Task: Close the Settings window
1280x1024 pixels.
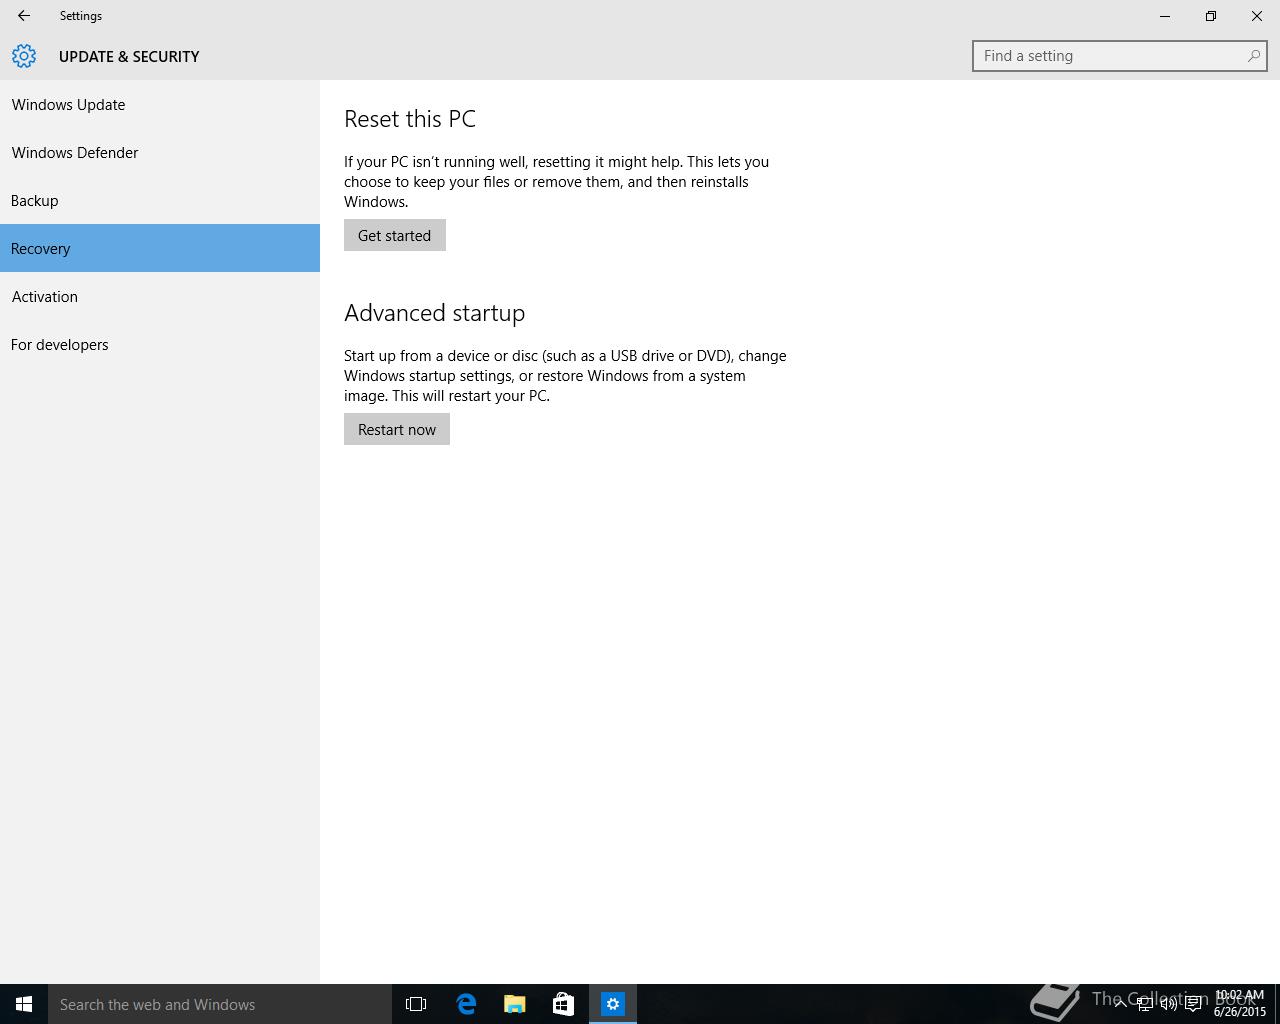Action: click(1257, 16)
